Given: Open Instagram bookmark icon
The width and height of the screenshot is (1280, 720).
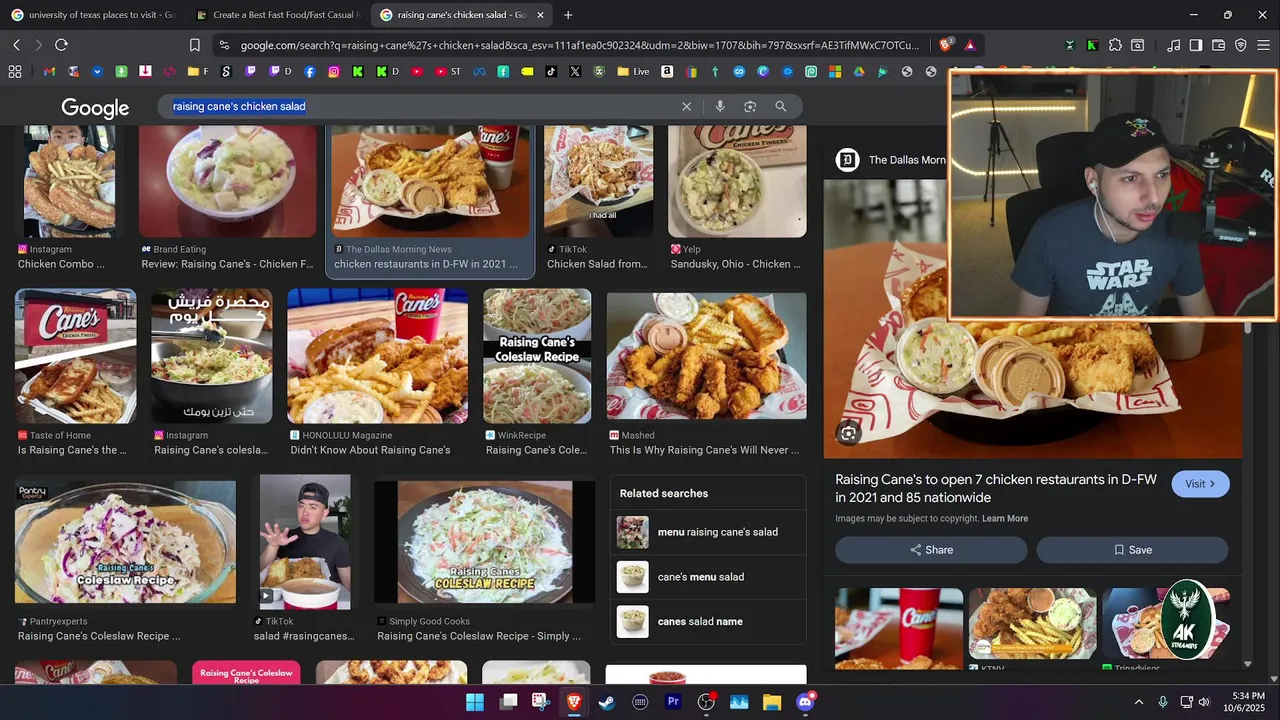Looking at the screenshot, I should (334, 72).
